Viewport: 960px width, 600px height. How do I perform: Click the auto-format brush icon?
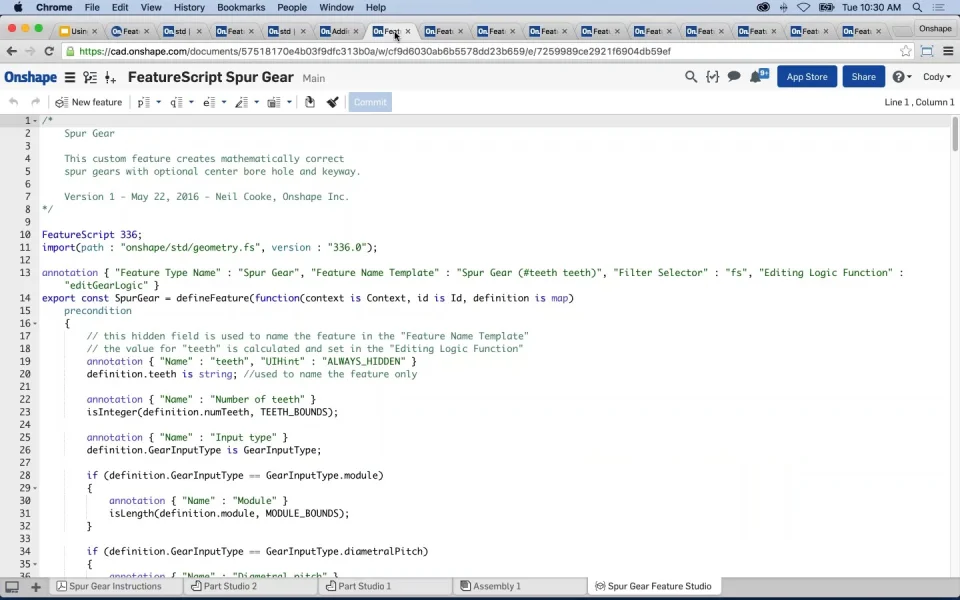tap(332, 102)
